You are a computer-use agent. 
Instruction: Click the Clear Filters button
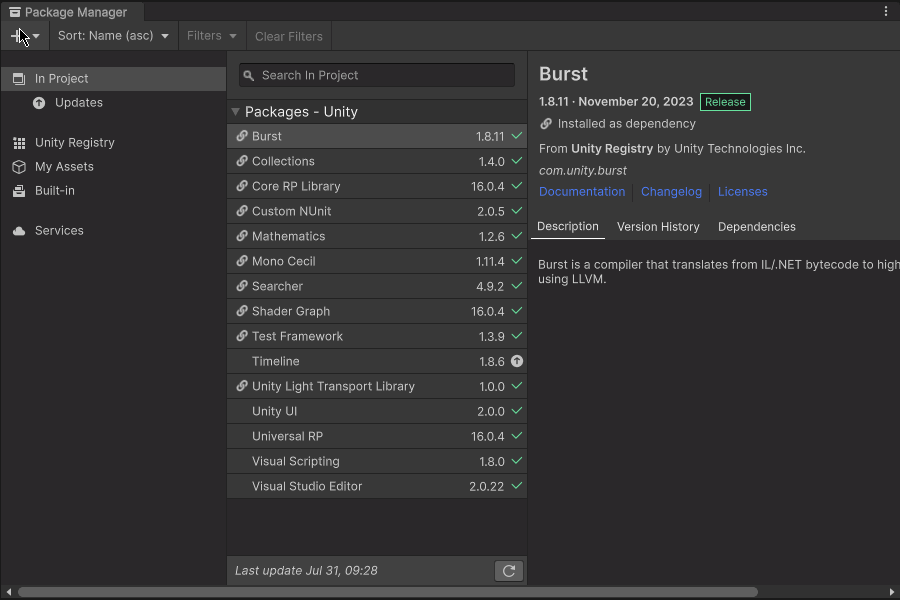click(289, 36)
